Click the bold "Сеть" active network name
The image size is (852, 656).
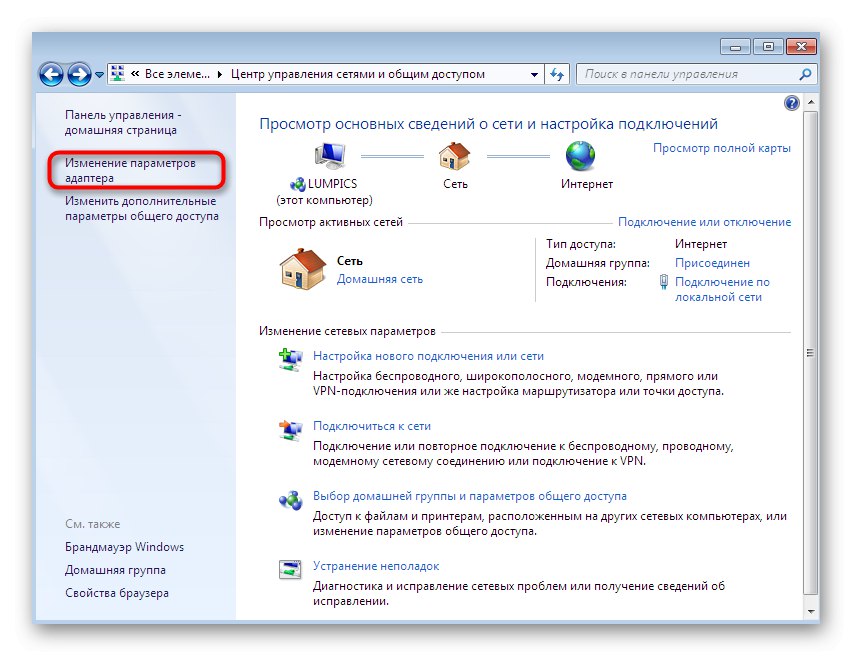pyautogui.click(x=349, y=261)
